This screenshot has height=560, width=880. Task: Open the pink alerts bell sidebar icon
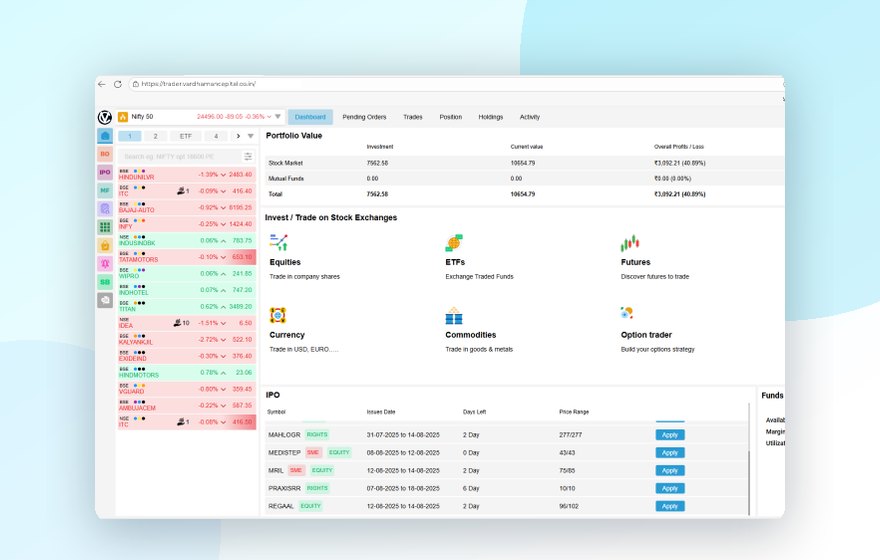point(105,264)
